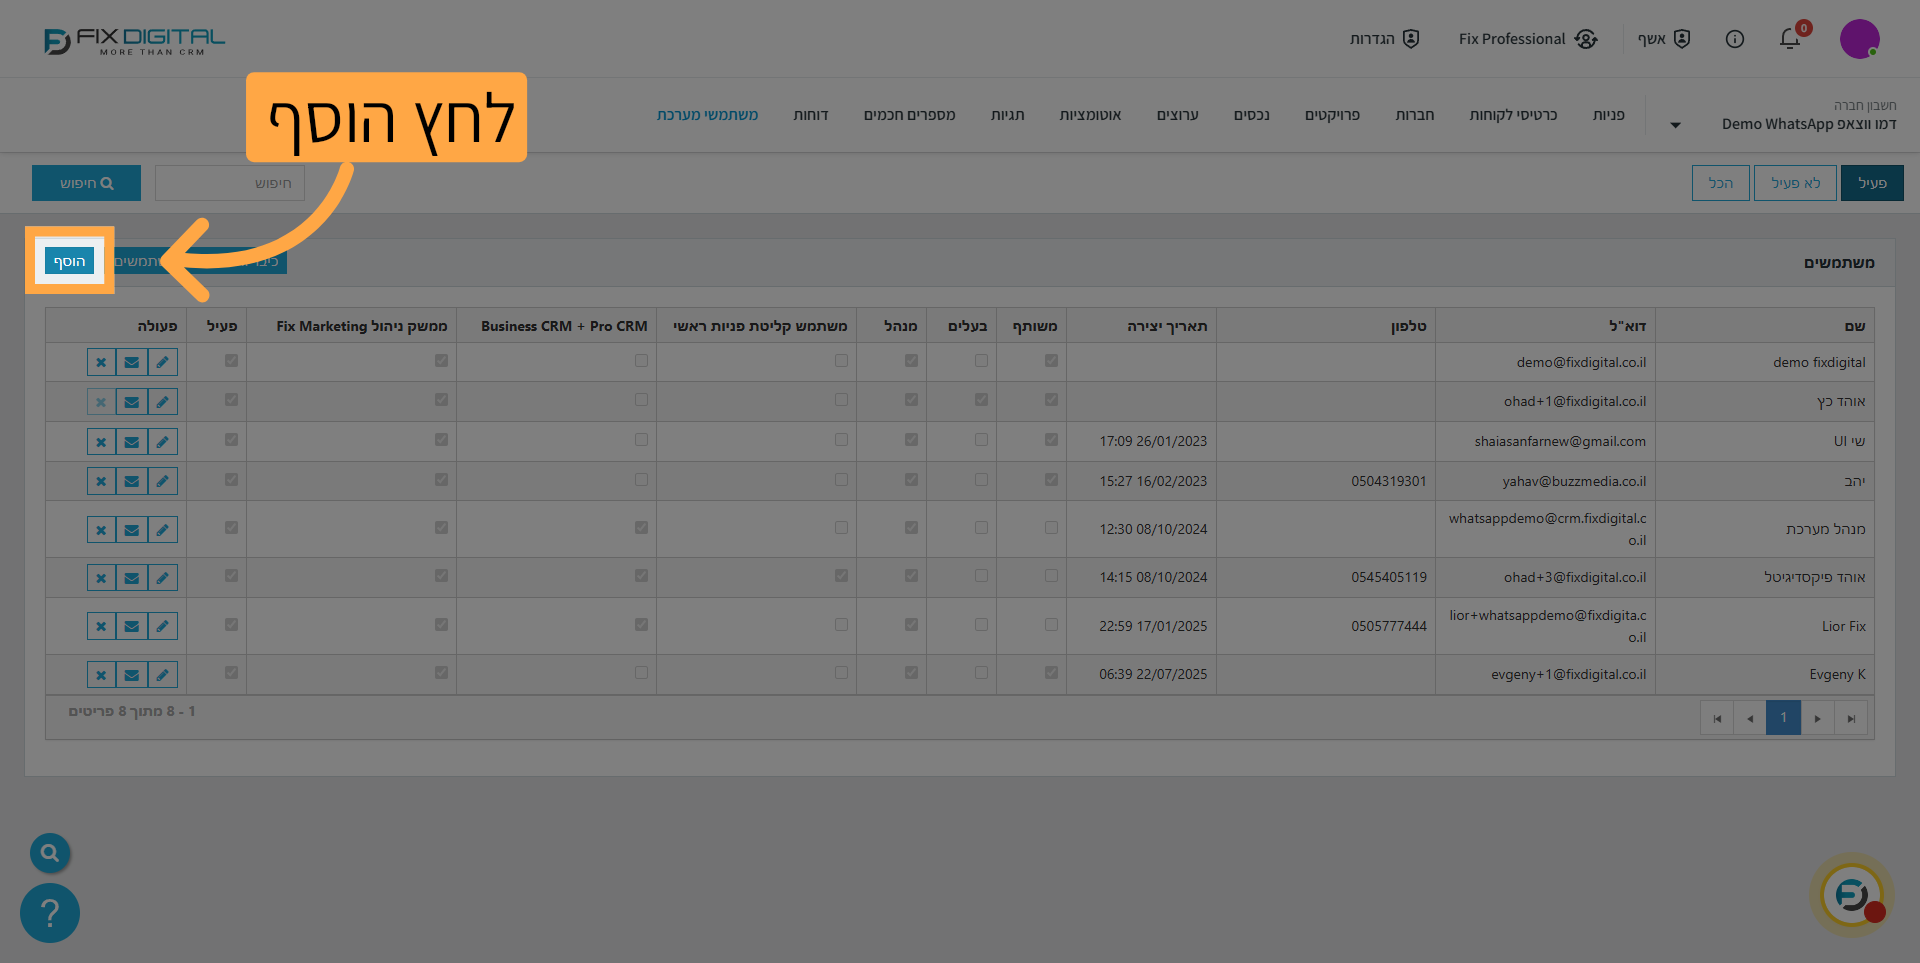Jump to last page in pagination

1851,718
